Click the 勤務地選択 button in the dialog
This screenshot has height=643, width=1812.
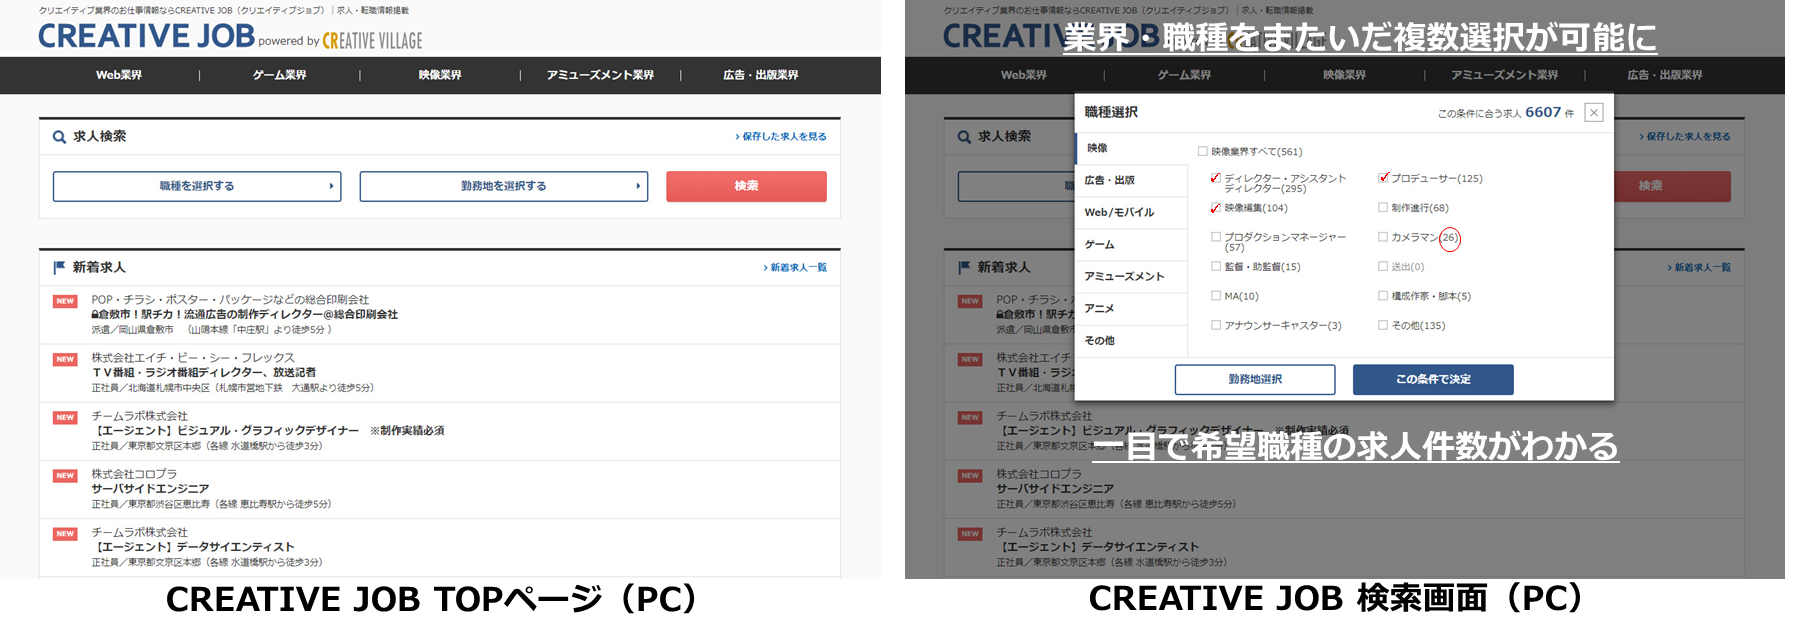tap(1255, 379)
